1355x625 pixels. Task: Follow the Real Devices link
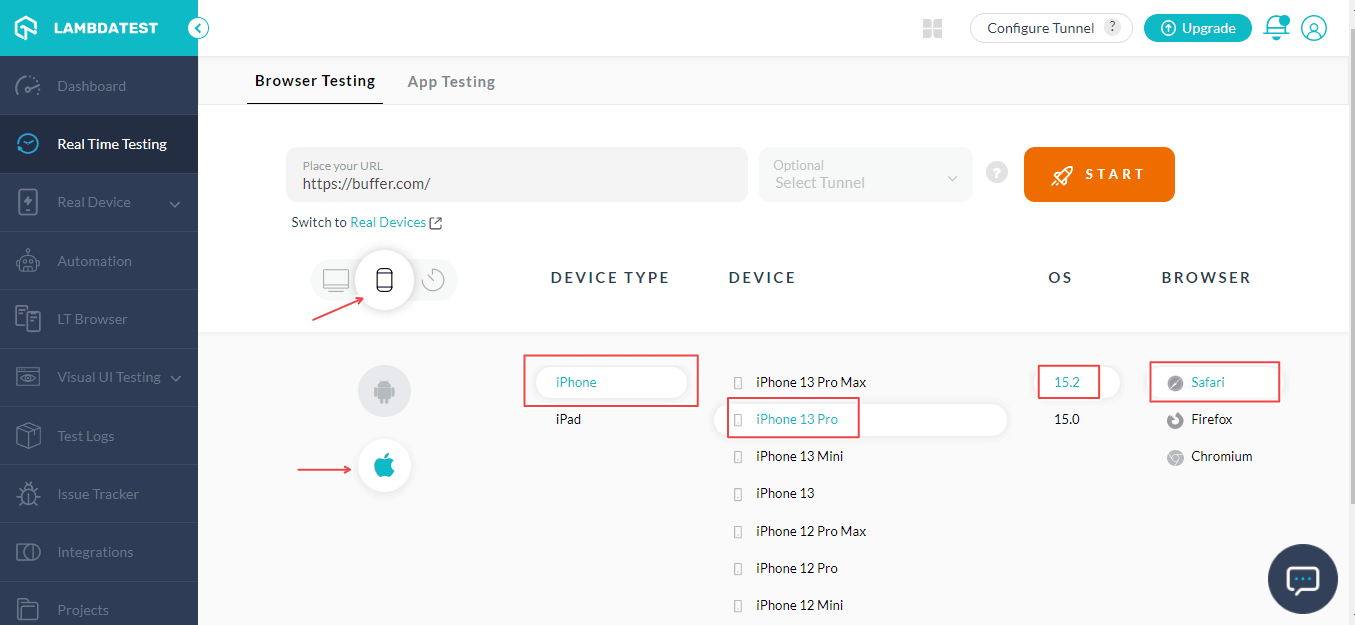pyautogui.click(x=388, y=222)
